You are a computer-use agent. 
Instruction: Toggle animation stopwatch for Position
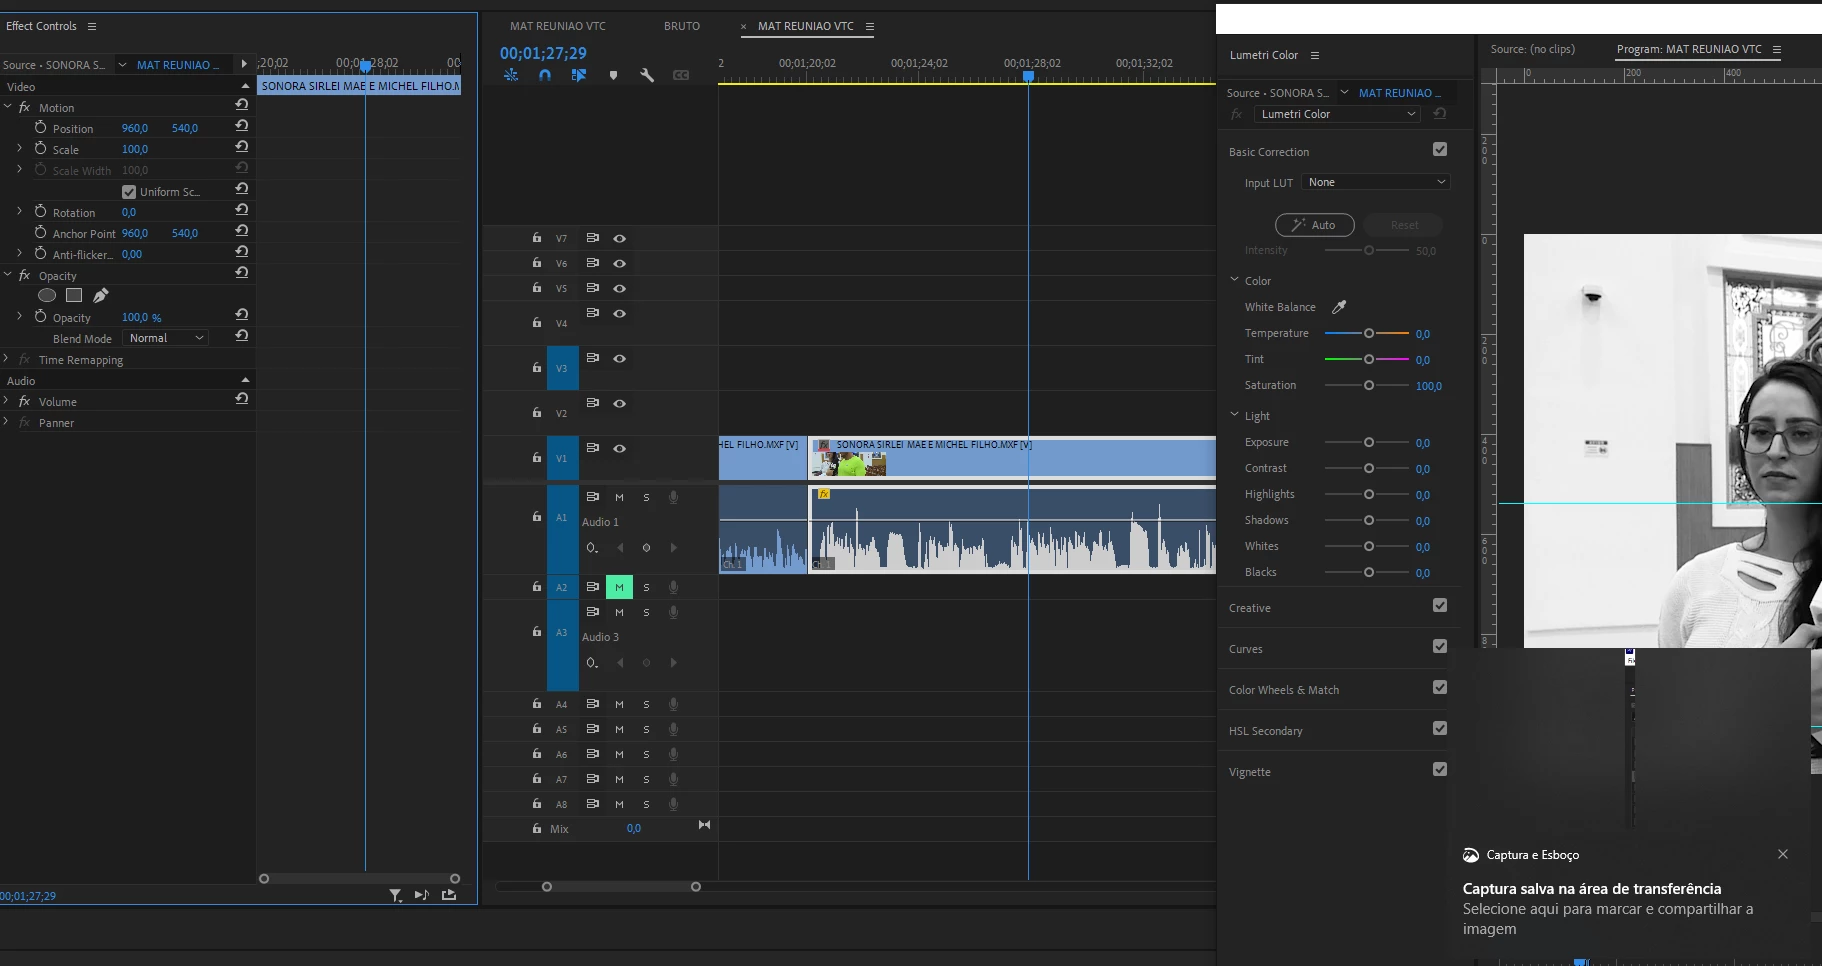(x=41, y=128)
